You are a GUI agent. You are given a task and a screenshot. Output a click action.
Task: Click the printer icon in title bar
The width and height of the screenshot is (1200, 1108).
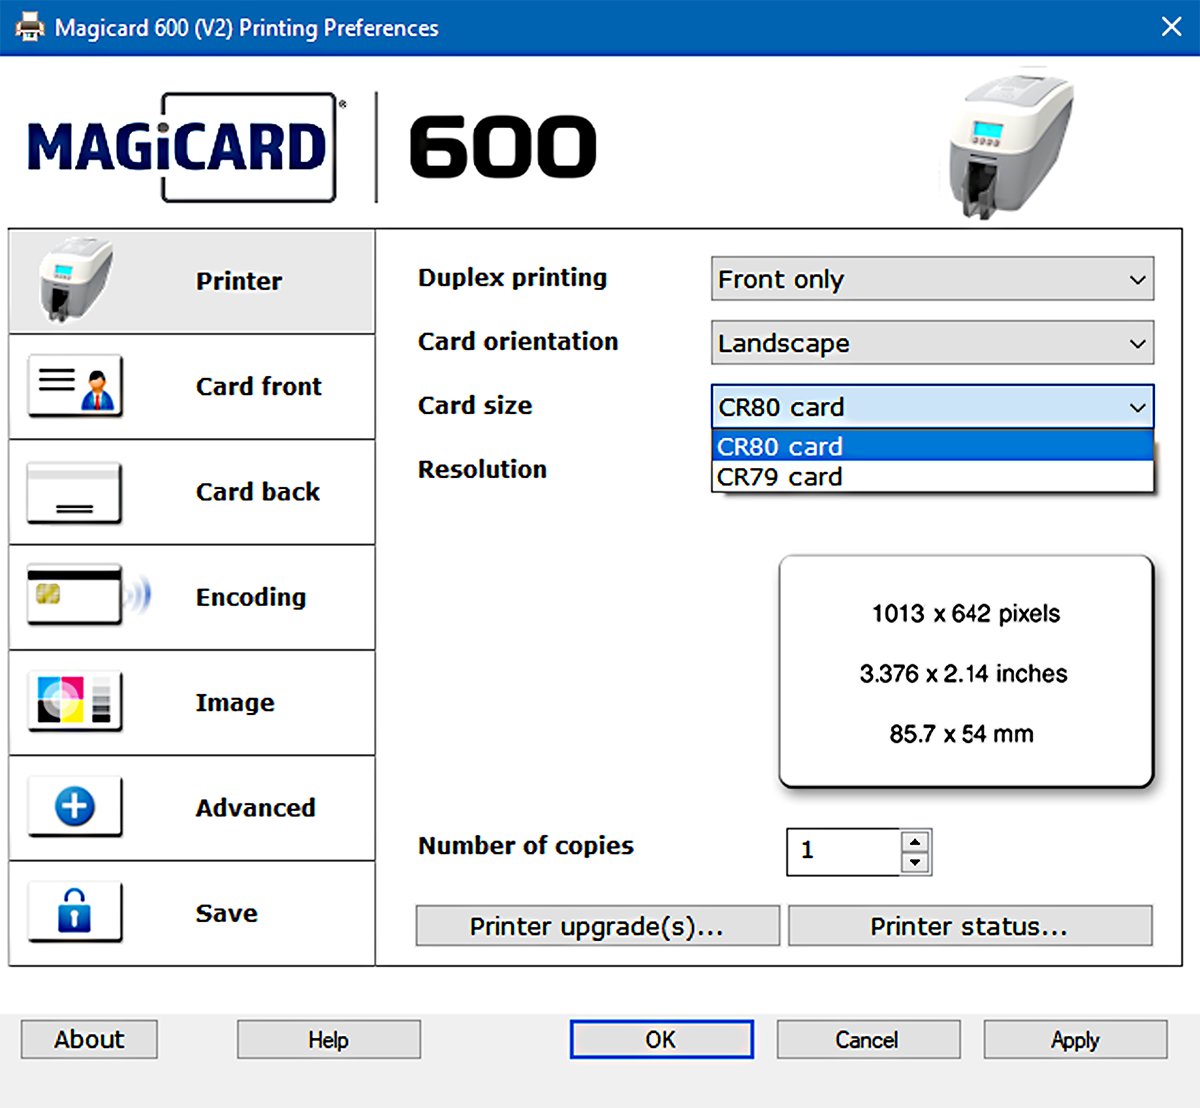30,27
